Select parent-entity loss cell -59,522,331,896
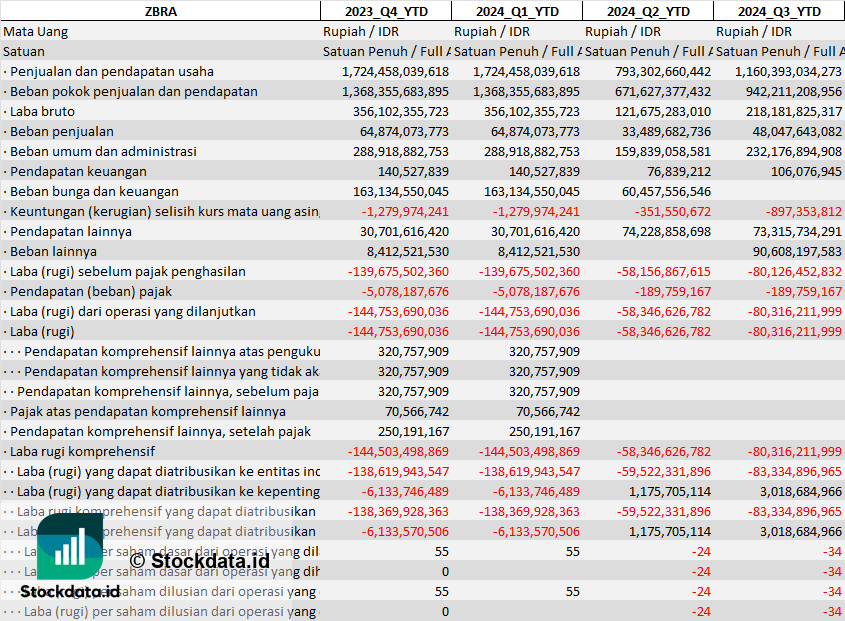845x621 pixels. 663,471
